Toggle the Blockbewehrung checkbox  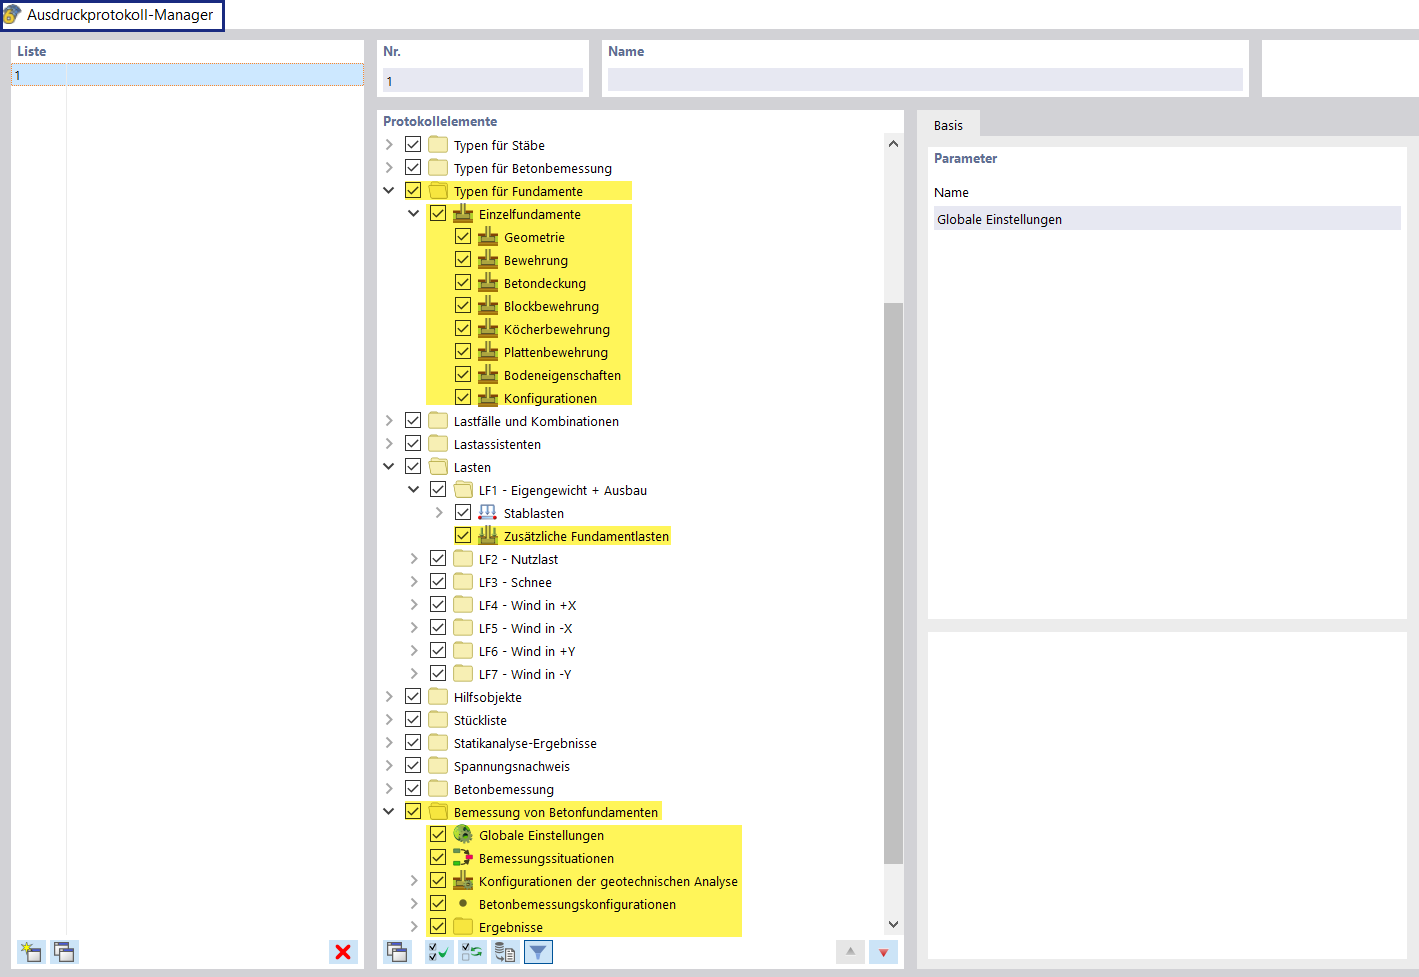coord(463,305)
